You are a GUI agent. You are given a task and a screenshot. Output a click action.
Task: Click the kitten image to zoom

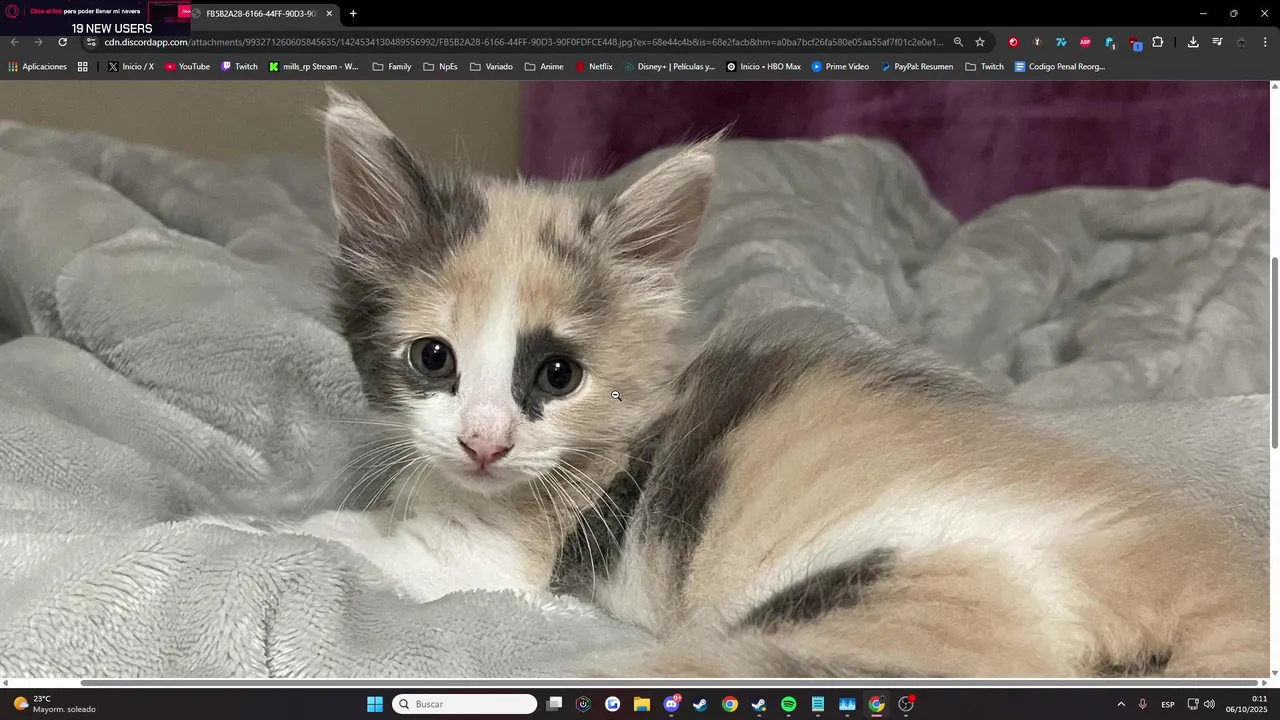point(634,379)
